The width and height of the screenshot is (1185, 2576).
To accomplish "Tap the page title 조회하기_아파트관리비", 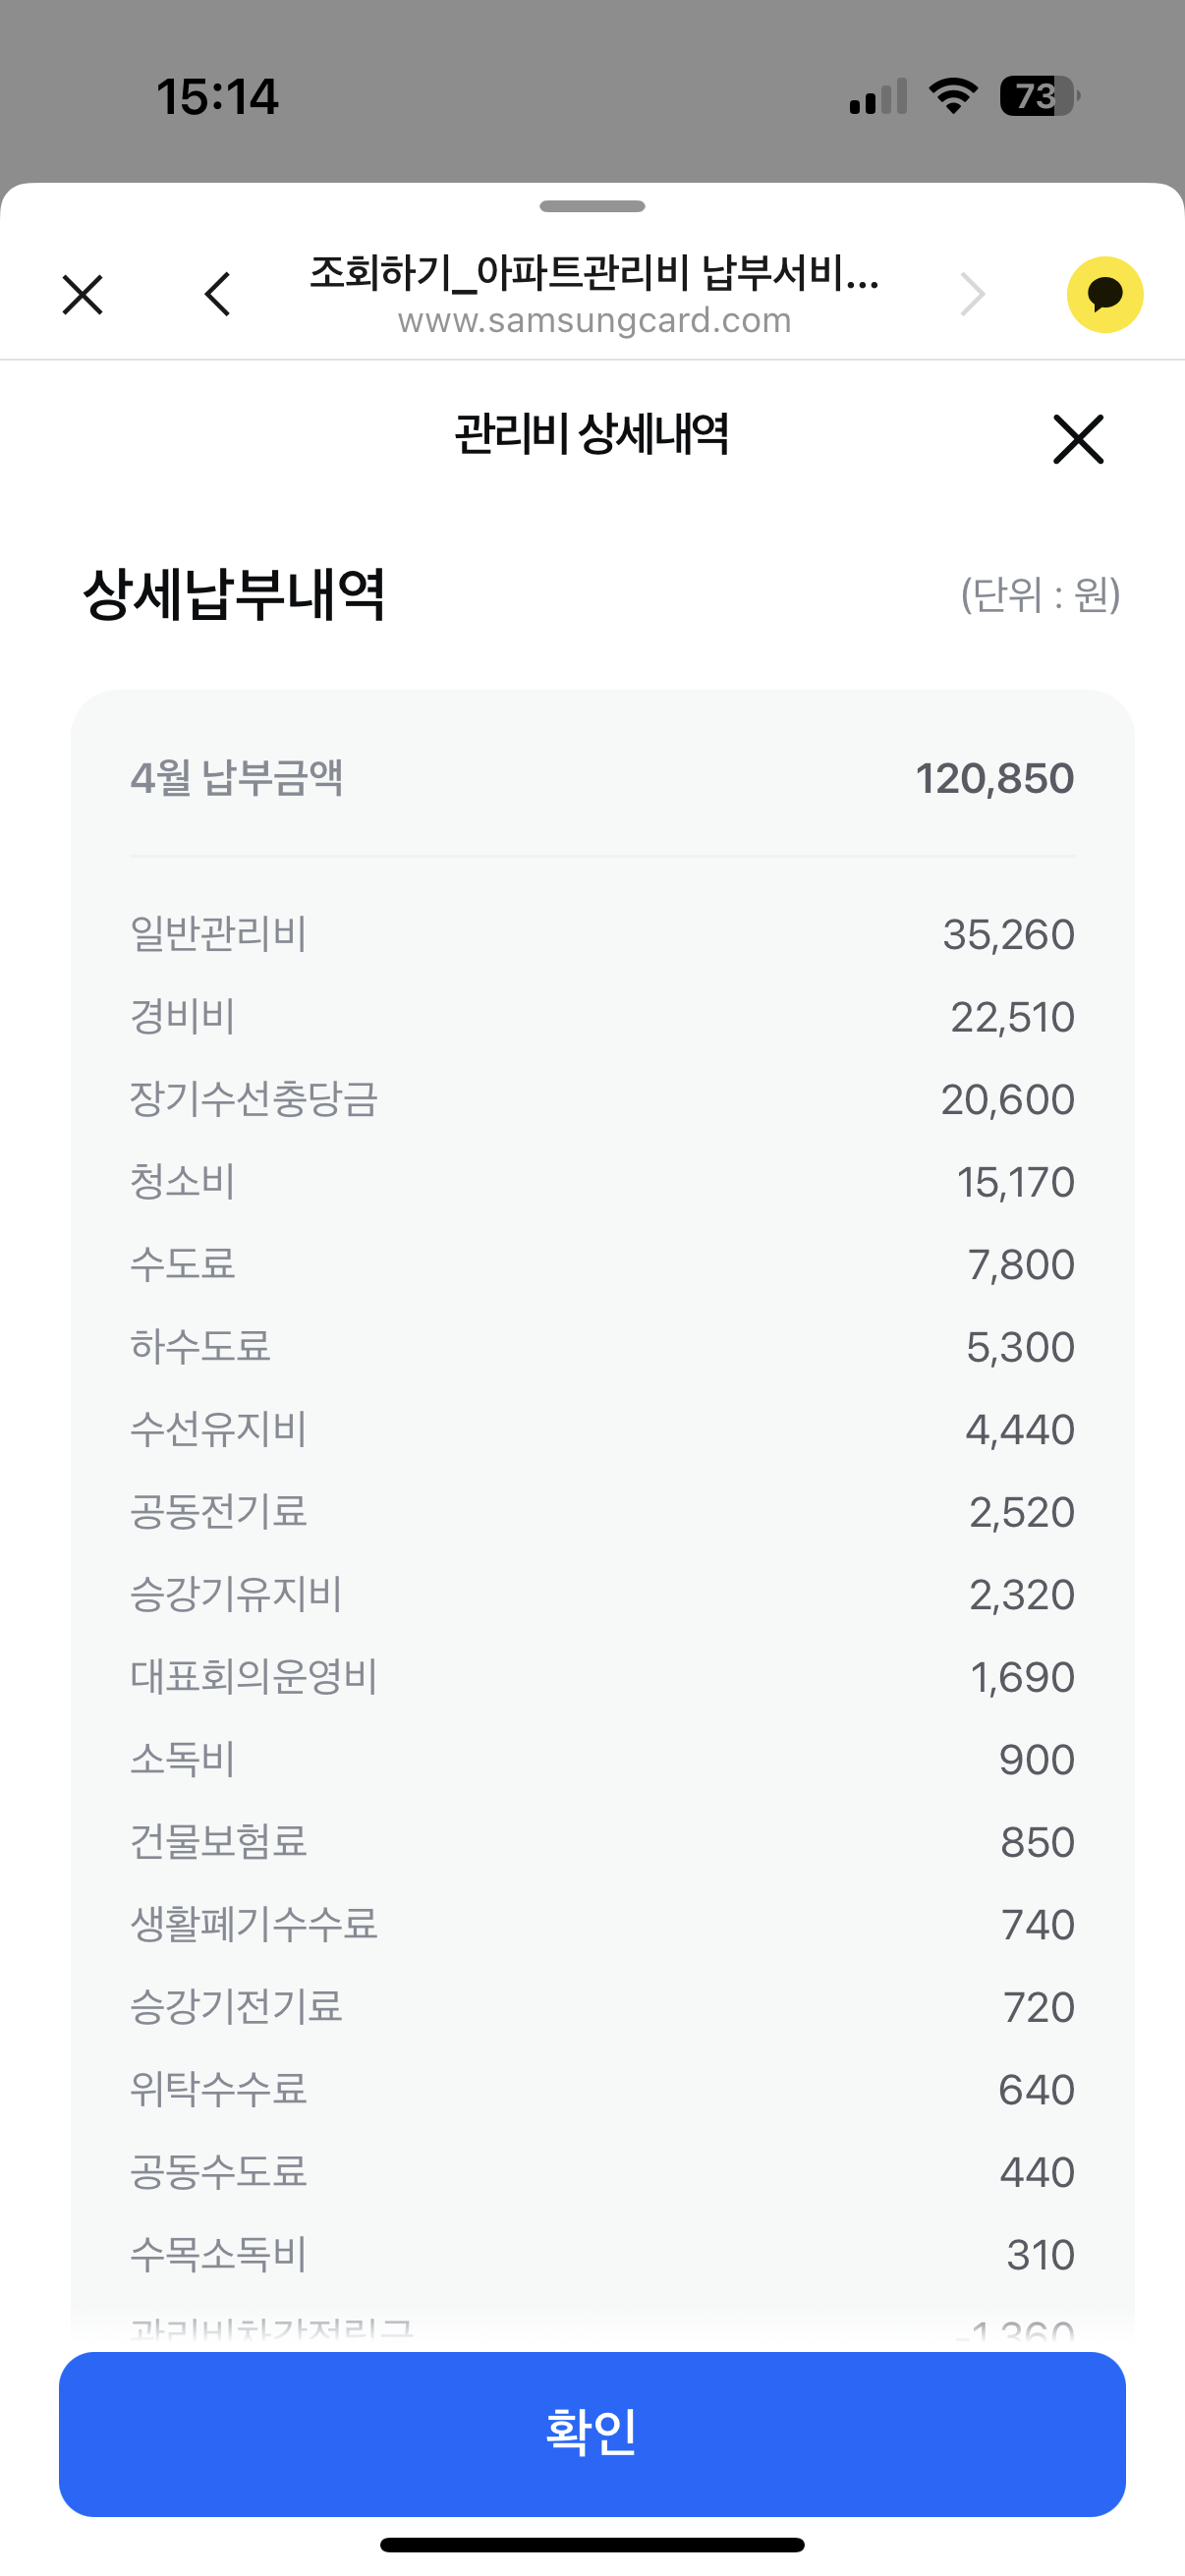I will [594, 272].
